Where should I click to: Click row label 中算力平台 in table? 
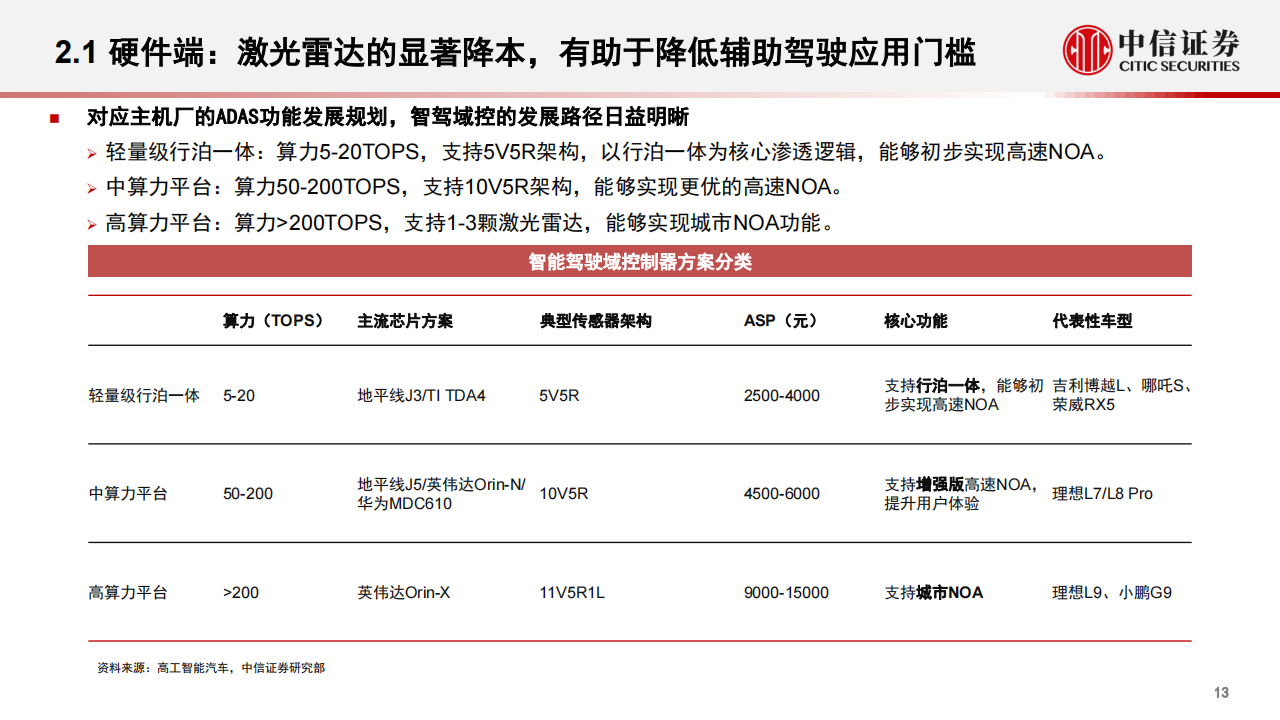point(128,493)
